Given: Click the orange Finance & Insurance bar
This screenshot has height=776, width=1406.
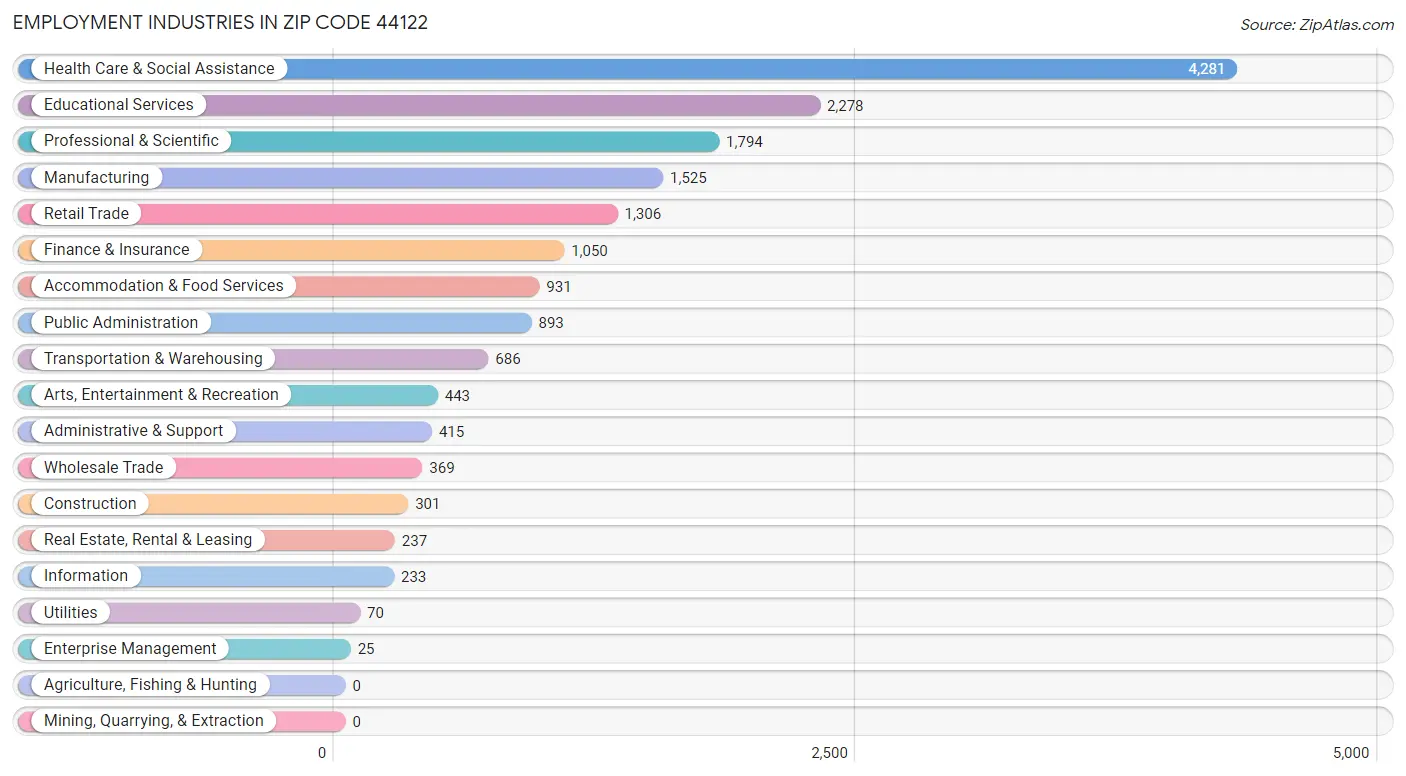Looking at the screenshot, I should 291,250.
